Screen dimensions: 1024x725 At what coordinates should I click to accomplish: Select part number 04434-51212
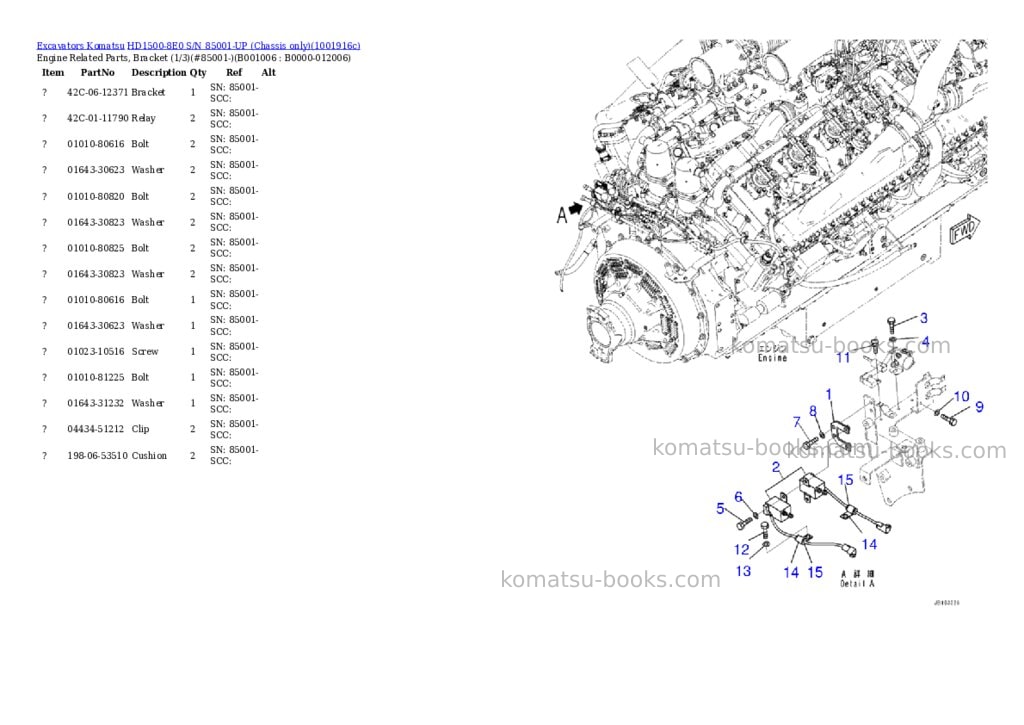[95, 429]
